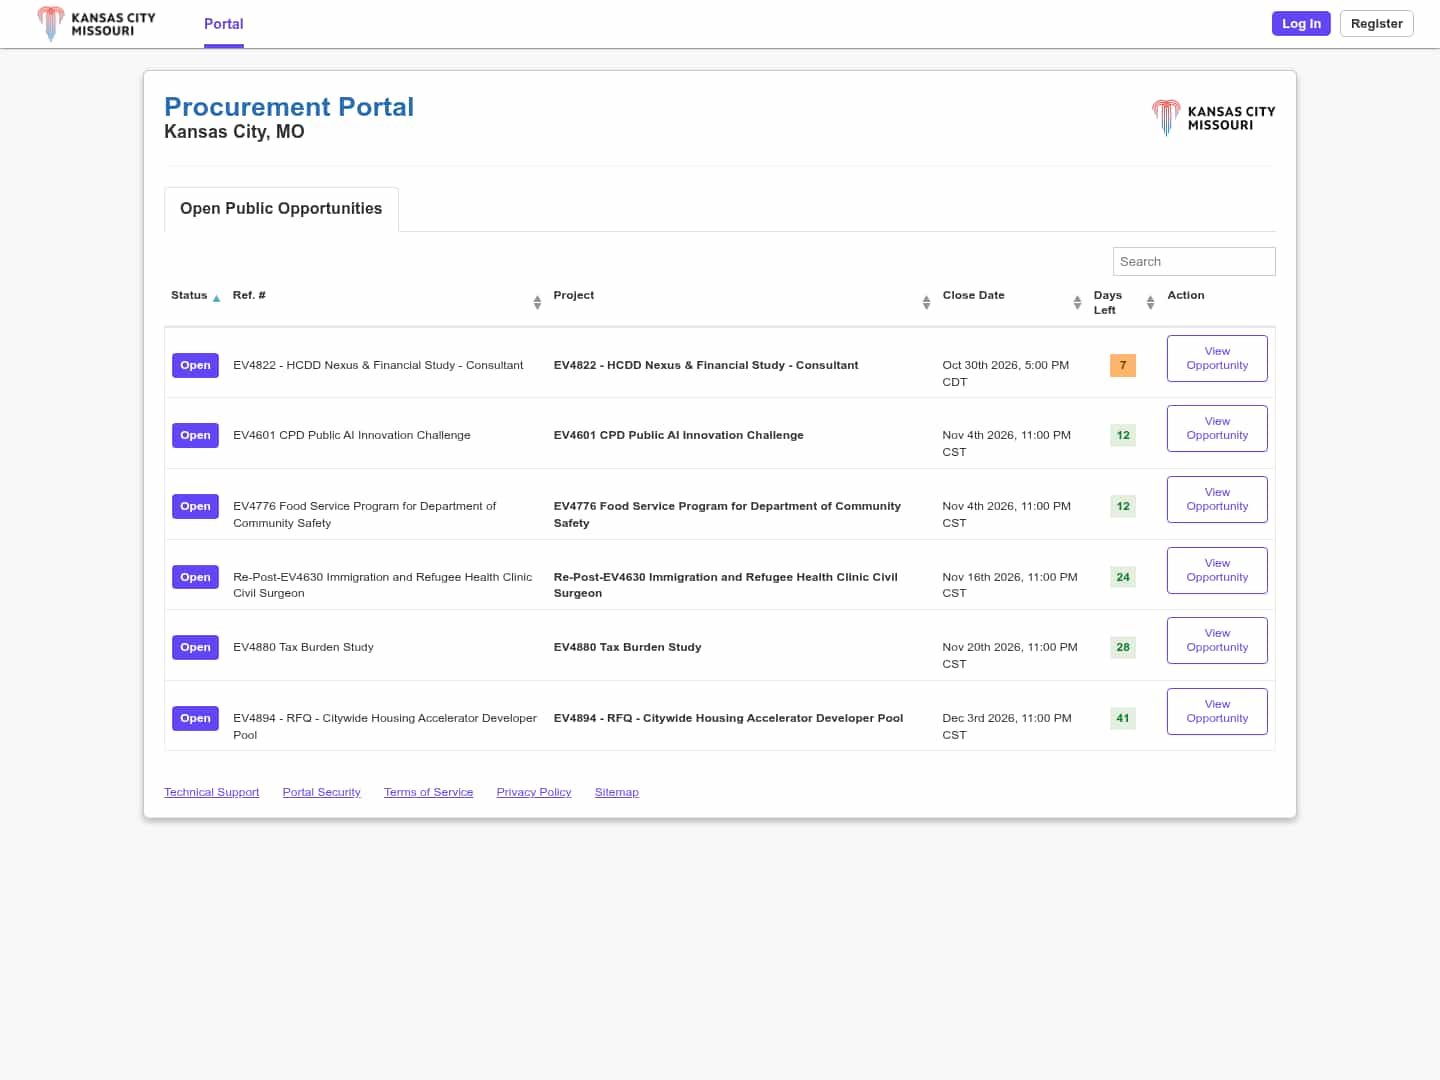
Task: Click close date Oct 30th 2026, 5:00 PM CDT
Action: click(x=1006, y=373)
